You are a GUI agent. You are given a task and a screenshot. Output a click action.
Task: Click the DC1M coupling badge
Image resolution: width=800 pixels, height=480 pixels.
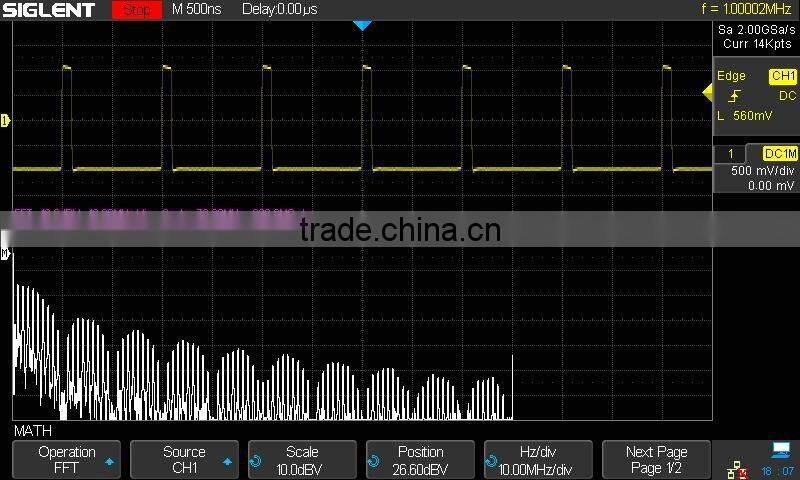780,154
